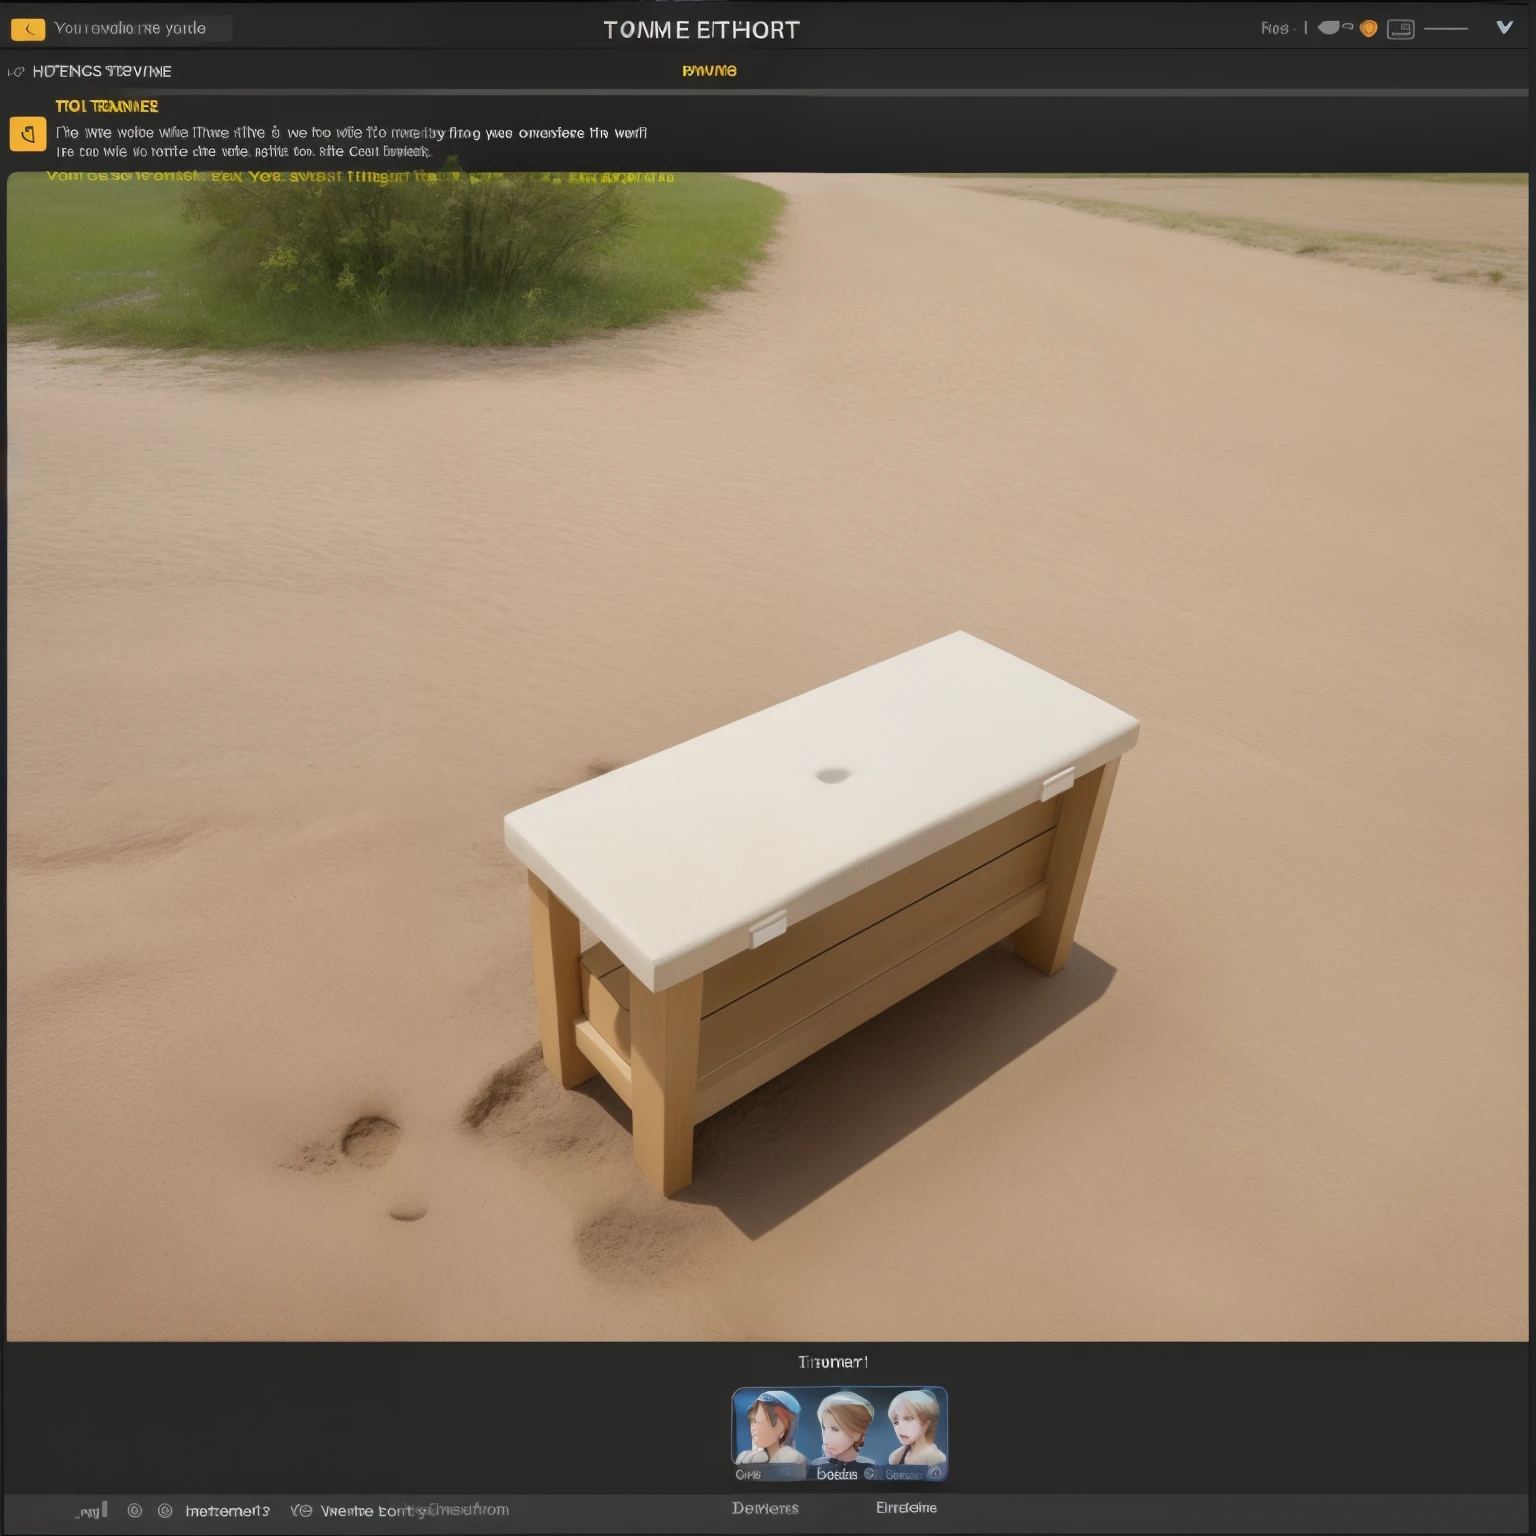Screen dimensions: 1536x1536
Task: Click the 'VG' icon in status bar
Action: coord(301,1510)
